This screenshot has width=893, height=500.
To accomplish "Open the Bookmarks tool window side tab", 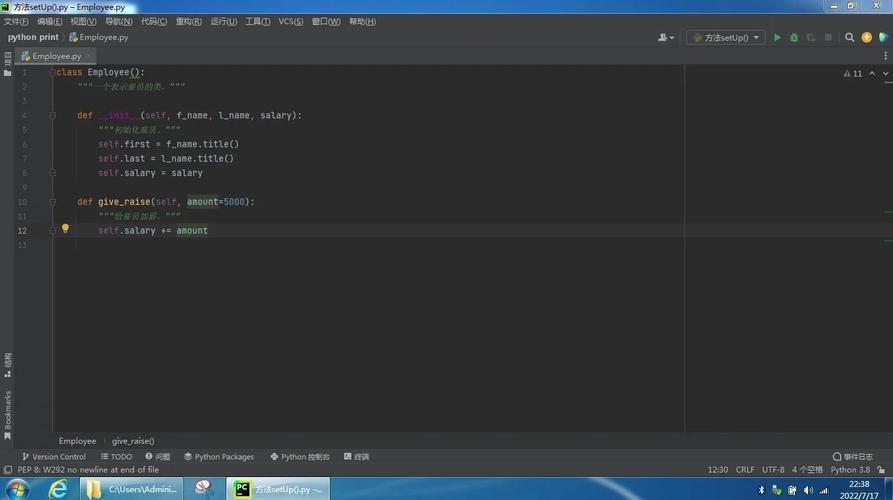I will point(7,415).
